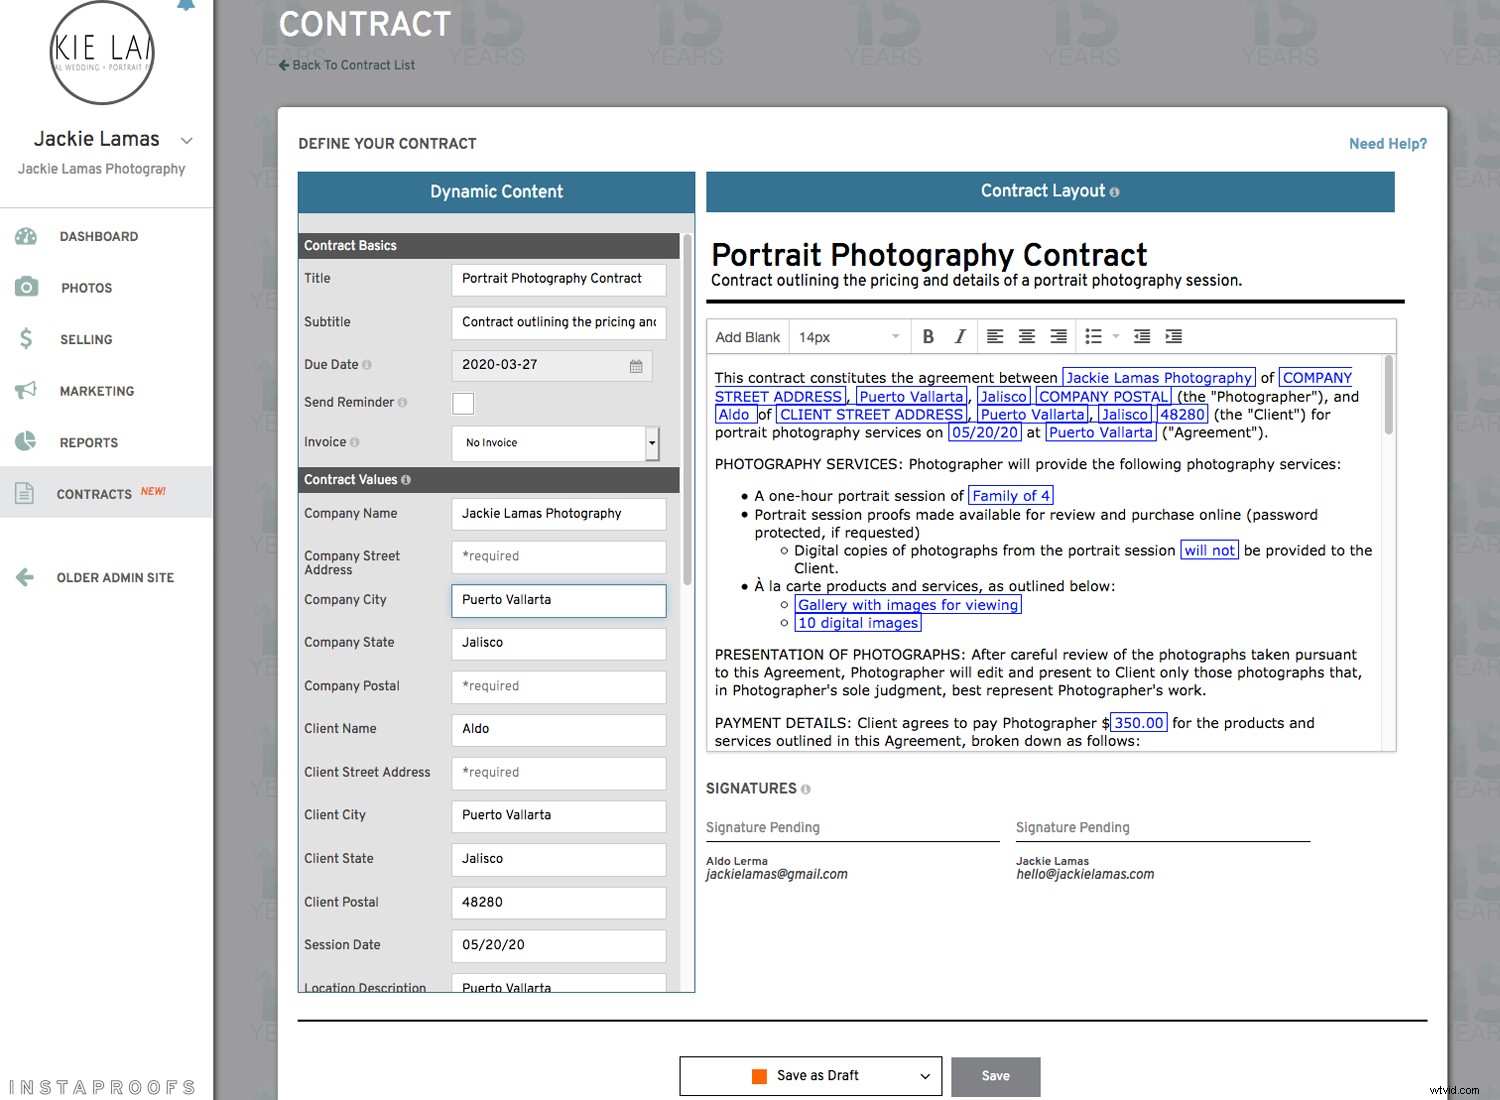Image resolution: width=1500 pixels, height=1100 pixels.
Task: Toggle the Send Reminder checkbox
Action: (x=463, y=403)
